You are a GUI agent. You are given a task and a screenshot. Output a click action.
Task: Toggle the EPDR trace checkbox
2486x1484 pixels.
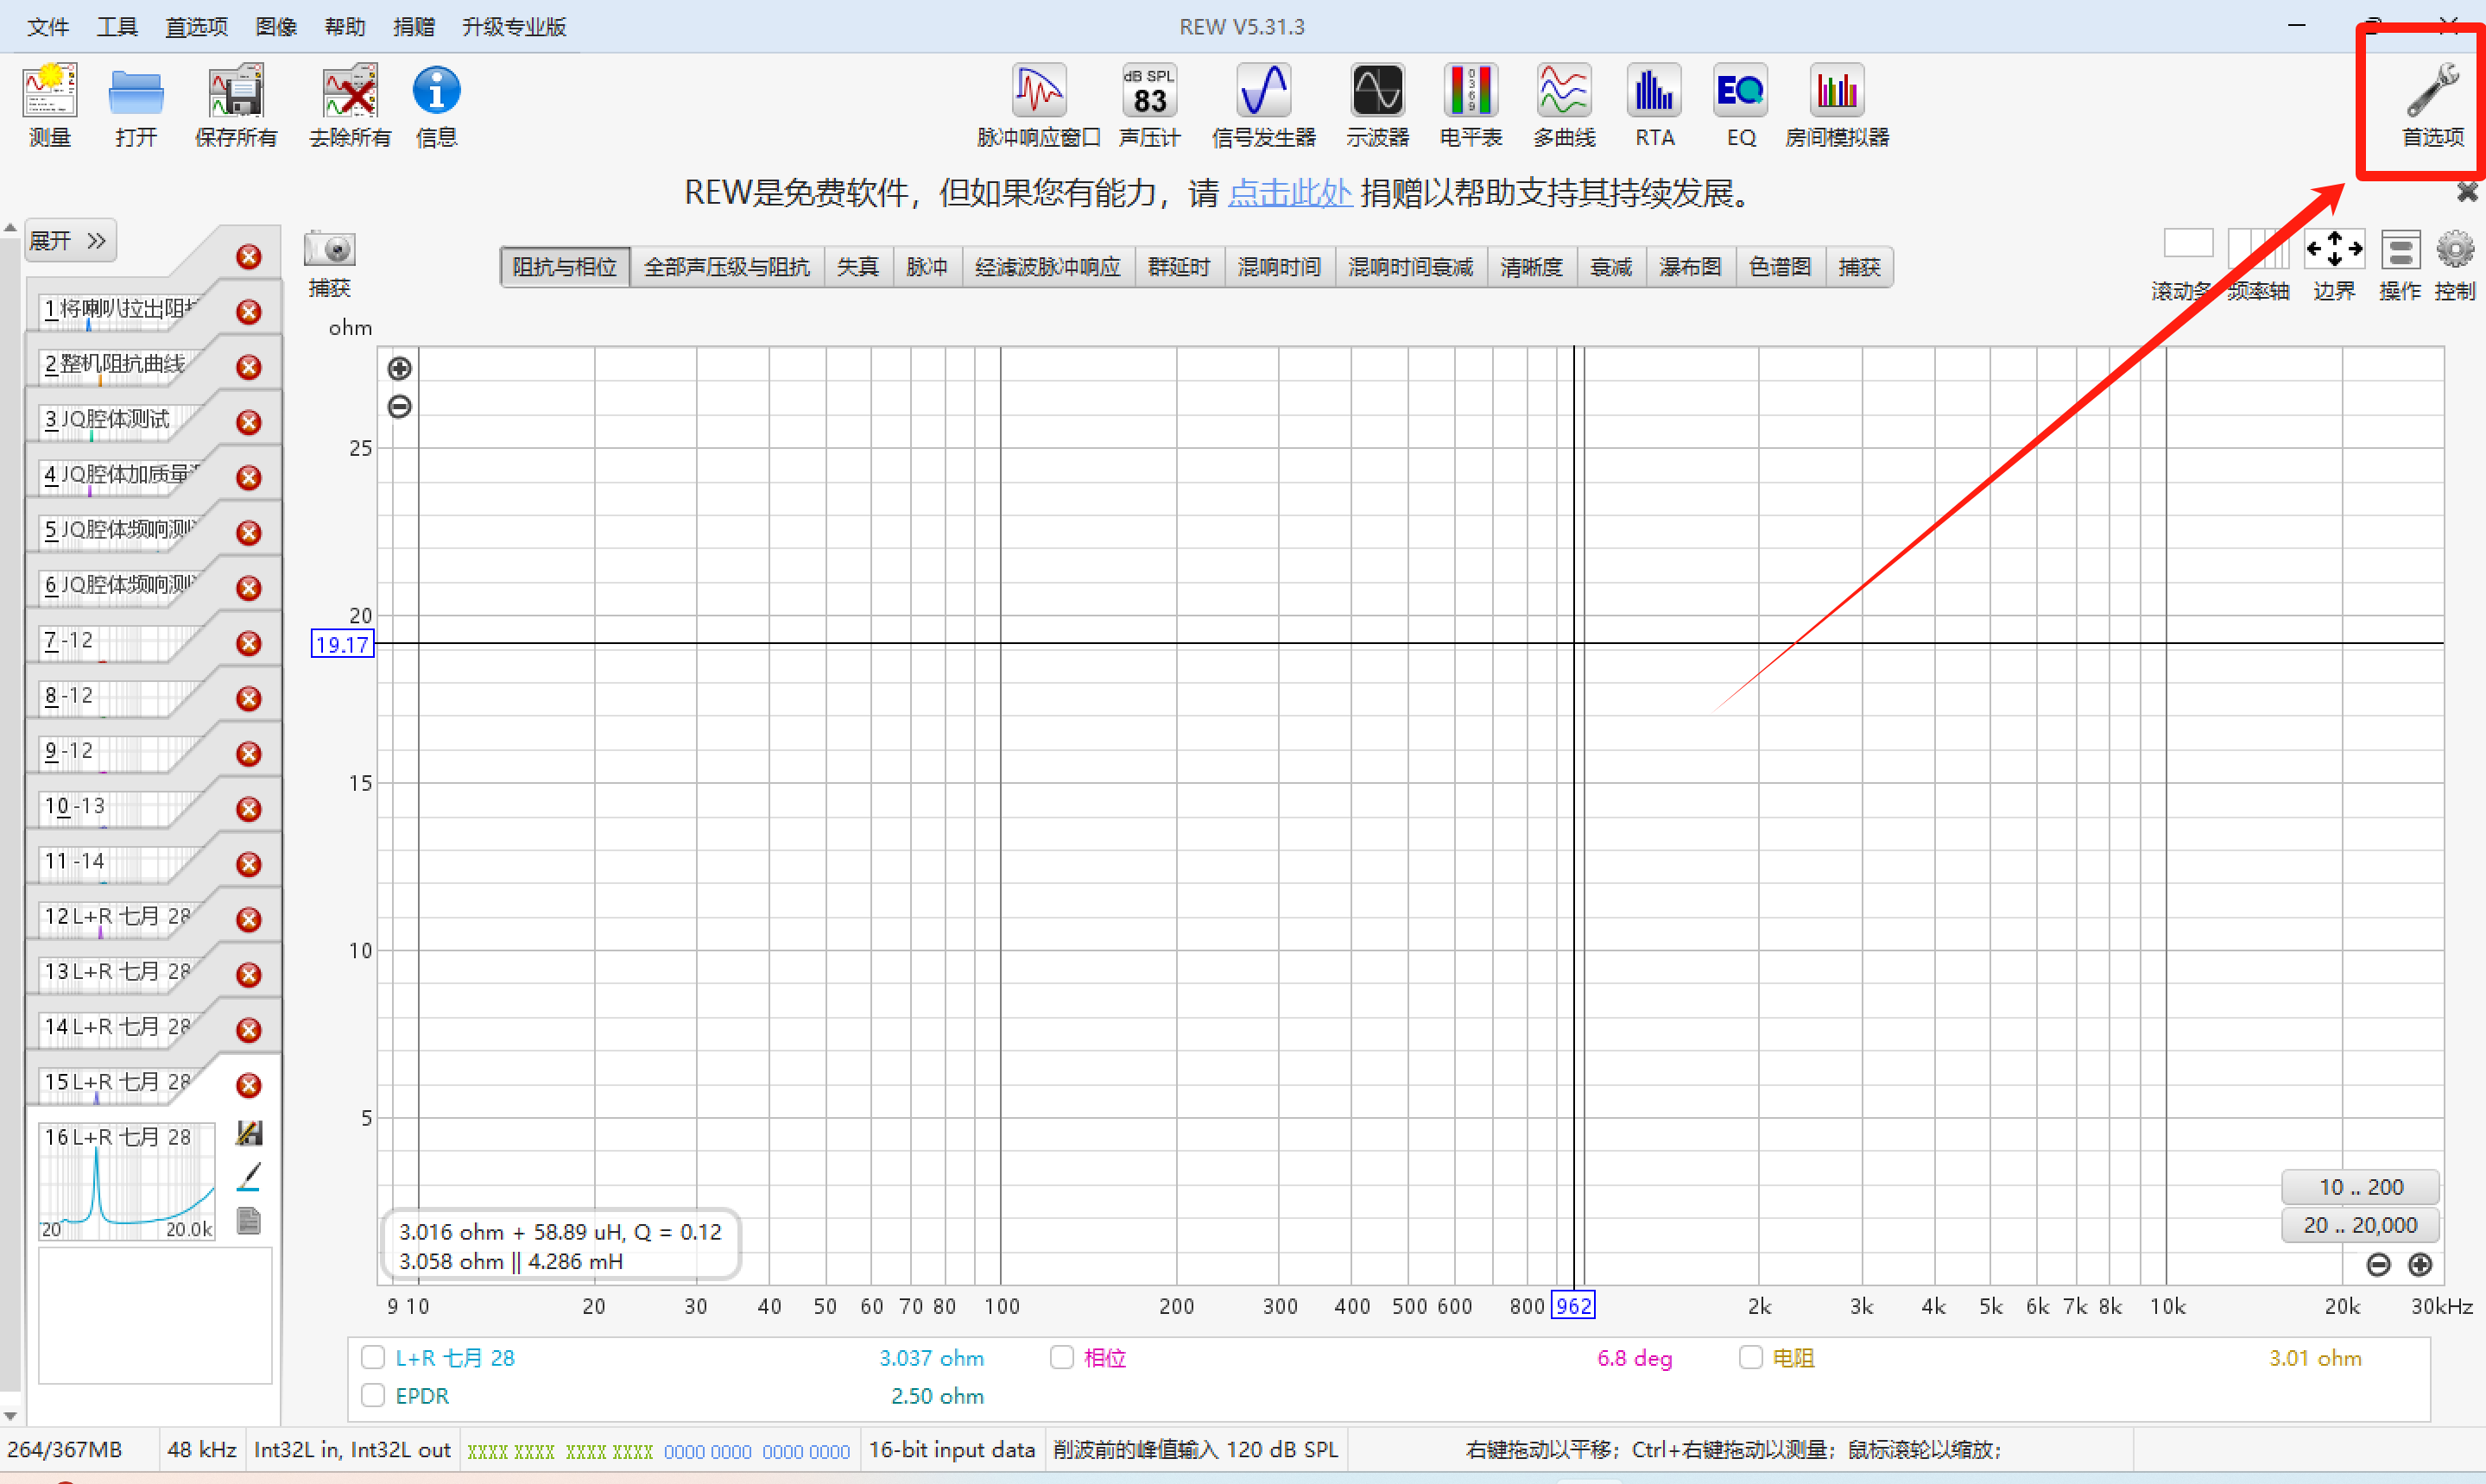click(x=373, y=1395)
